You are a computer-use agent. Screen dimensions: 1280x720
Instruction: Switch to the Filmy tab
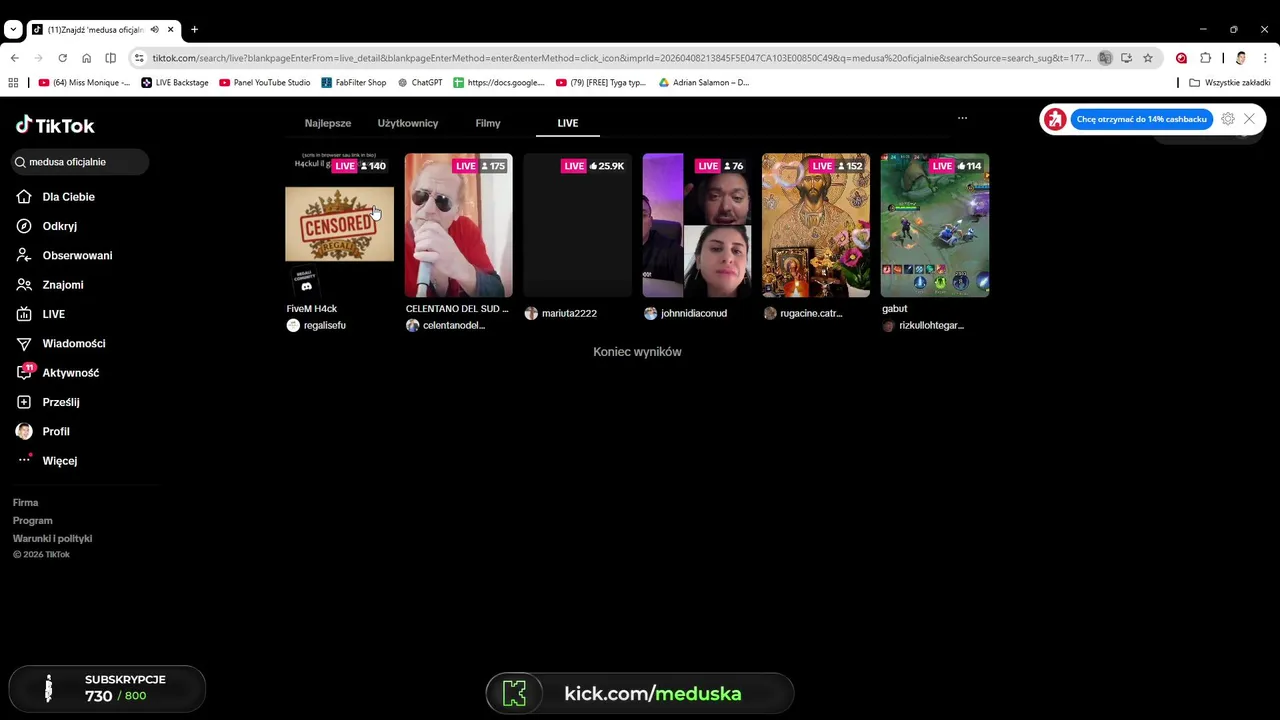click(x=488, y=123)
